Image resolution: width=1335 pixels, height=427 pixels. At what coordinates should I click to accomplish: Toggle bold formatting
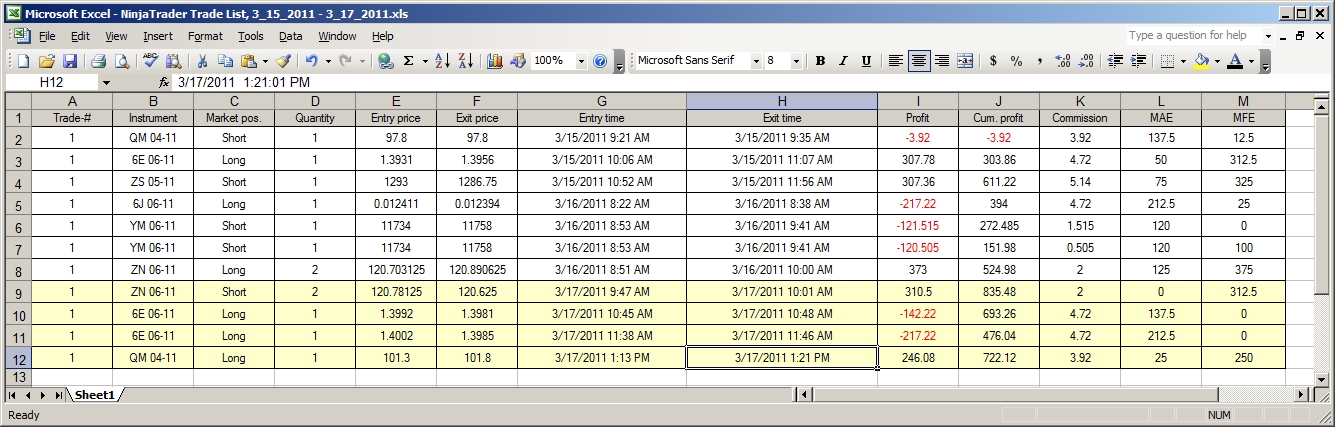820,61
